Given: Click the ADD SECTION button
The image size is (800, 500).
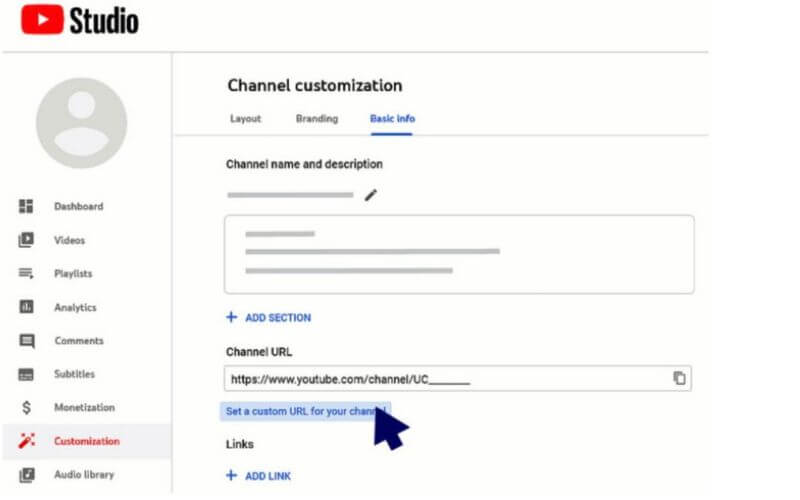Looking at the screenshot, I should [269, 318].
